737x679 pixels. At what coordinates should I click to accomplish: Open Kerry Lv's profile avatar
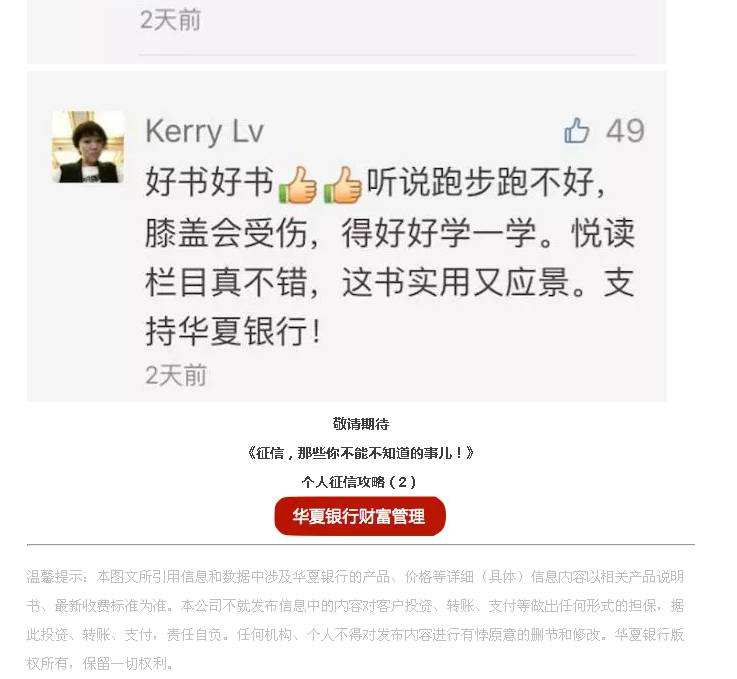click(x=88, y=147)
